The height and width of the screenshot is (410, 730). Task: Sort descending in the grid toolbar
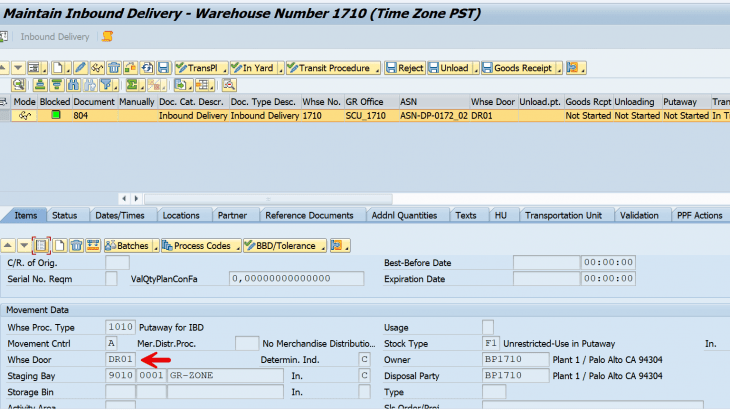pyautogui.click(x=57, y=85)
